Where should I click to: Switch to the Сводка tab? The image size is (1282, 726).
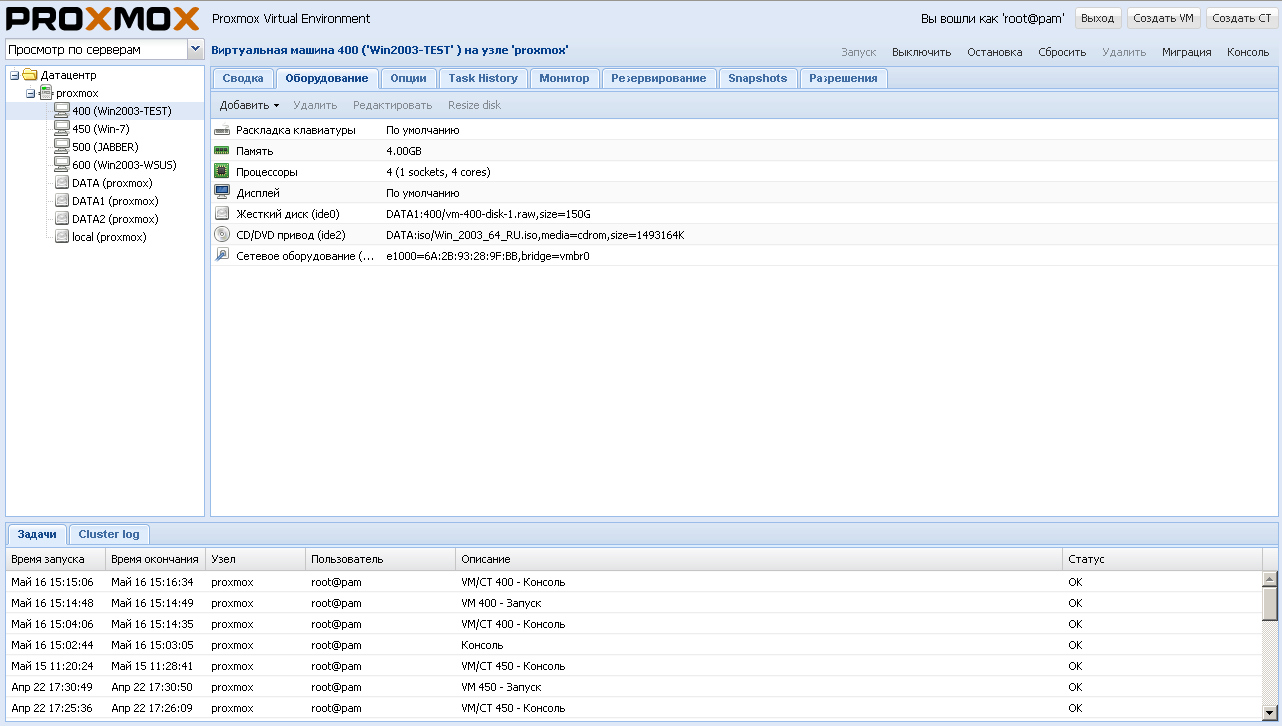pyautogui.click(x=243, y=78)
